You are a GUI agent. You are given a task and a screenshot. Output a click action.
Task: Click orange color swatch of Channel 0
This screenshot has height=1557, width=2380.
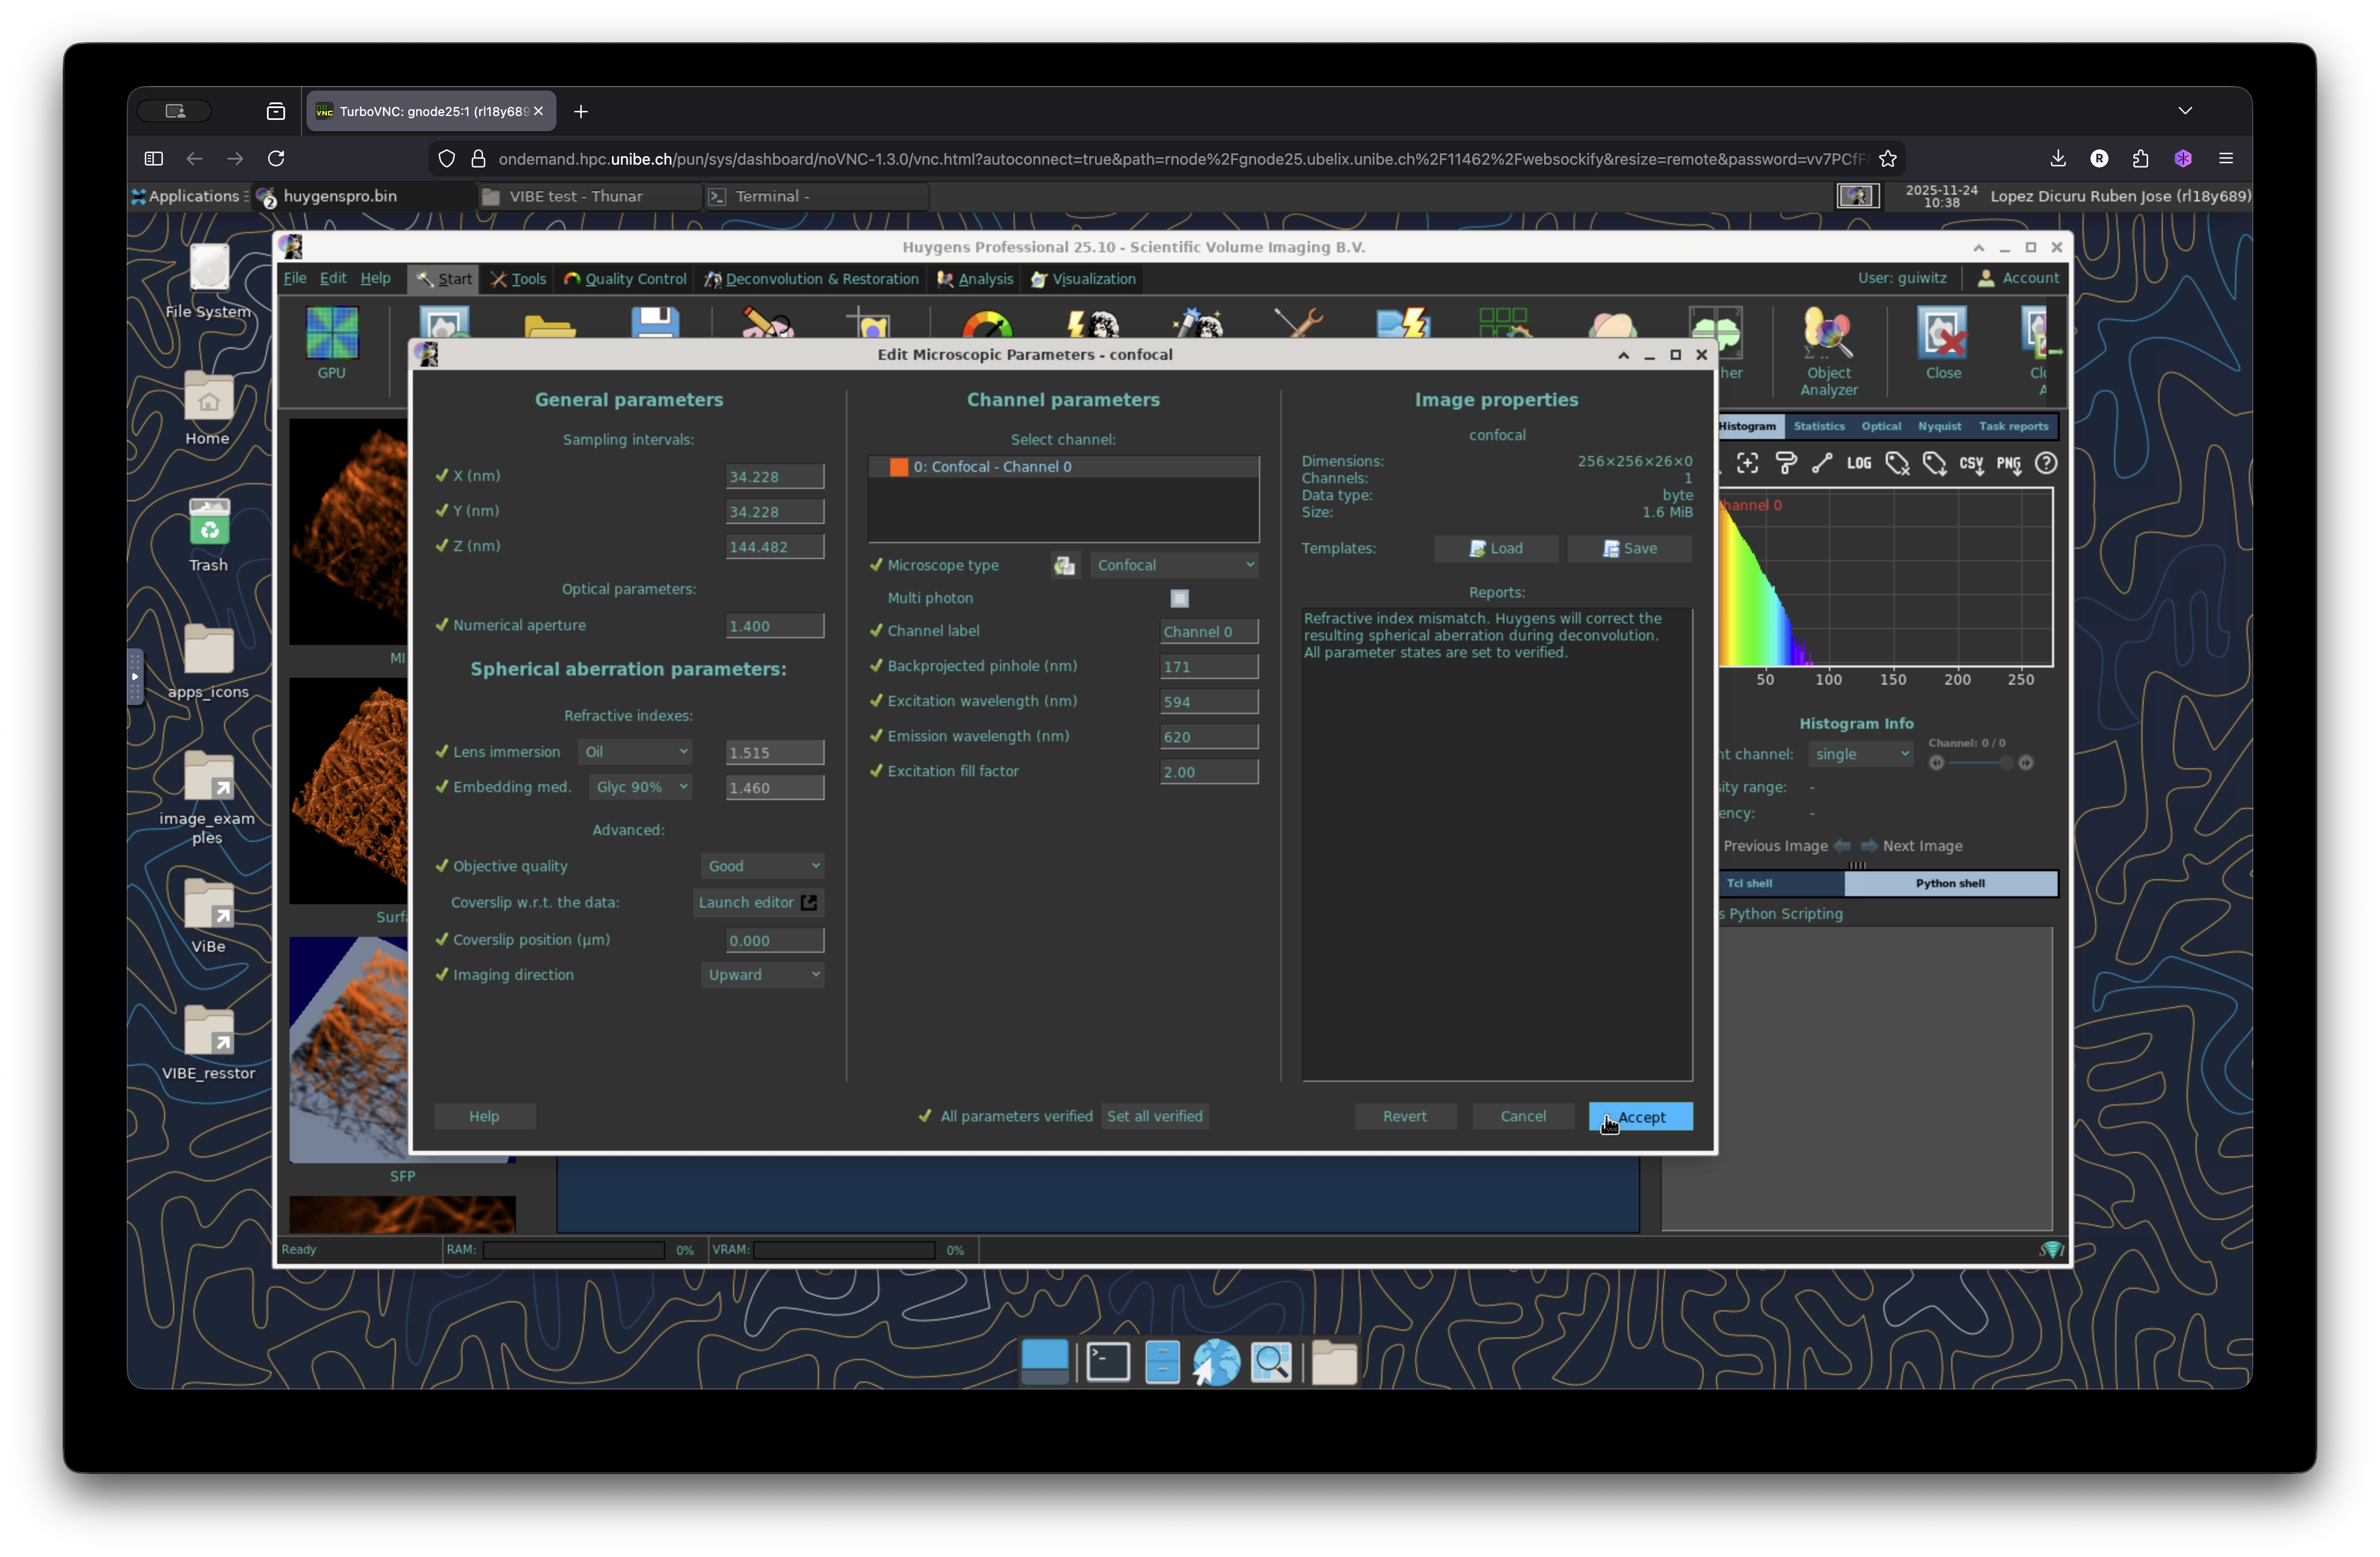[x=898, y=467]
